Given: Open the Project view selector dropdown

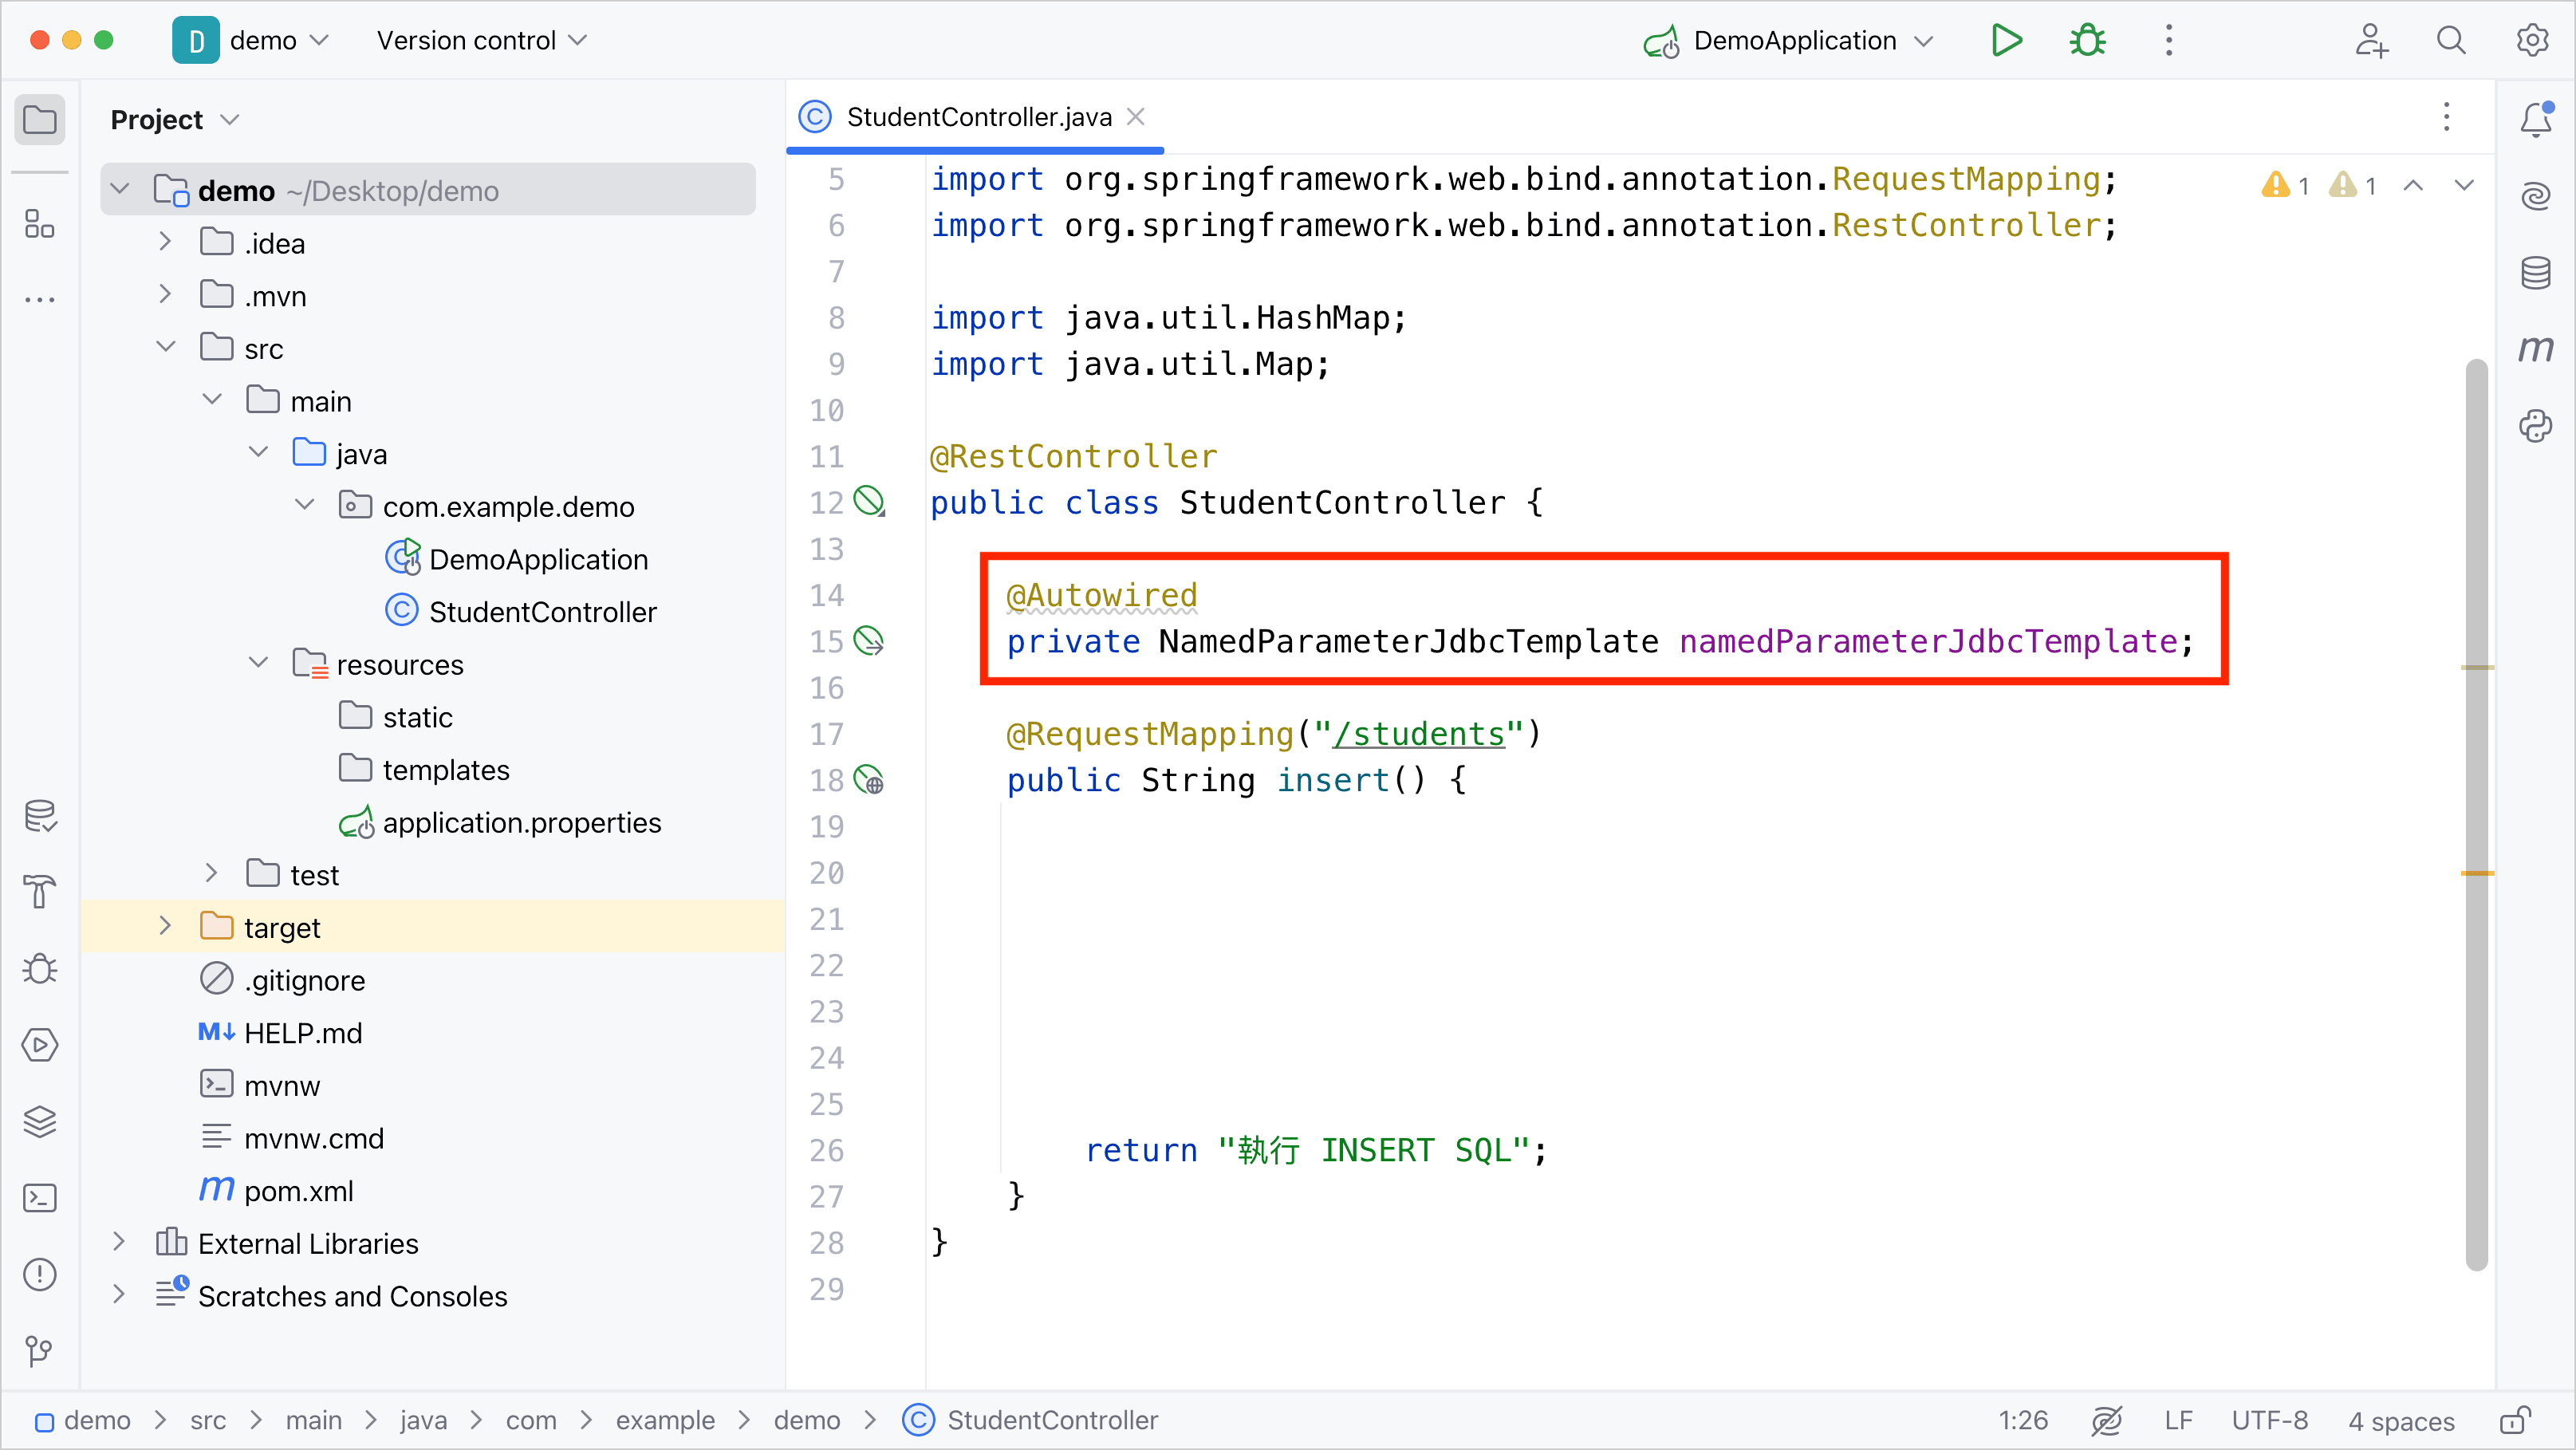Looking at the screenshot, I should (175, 120).
